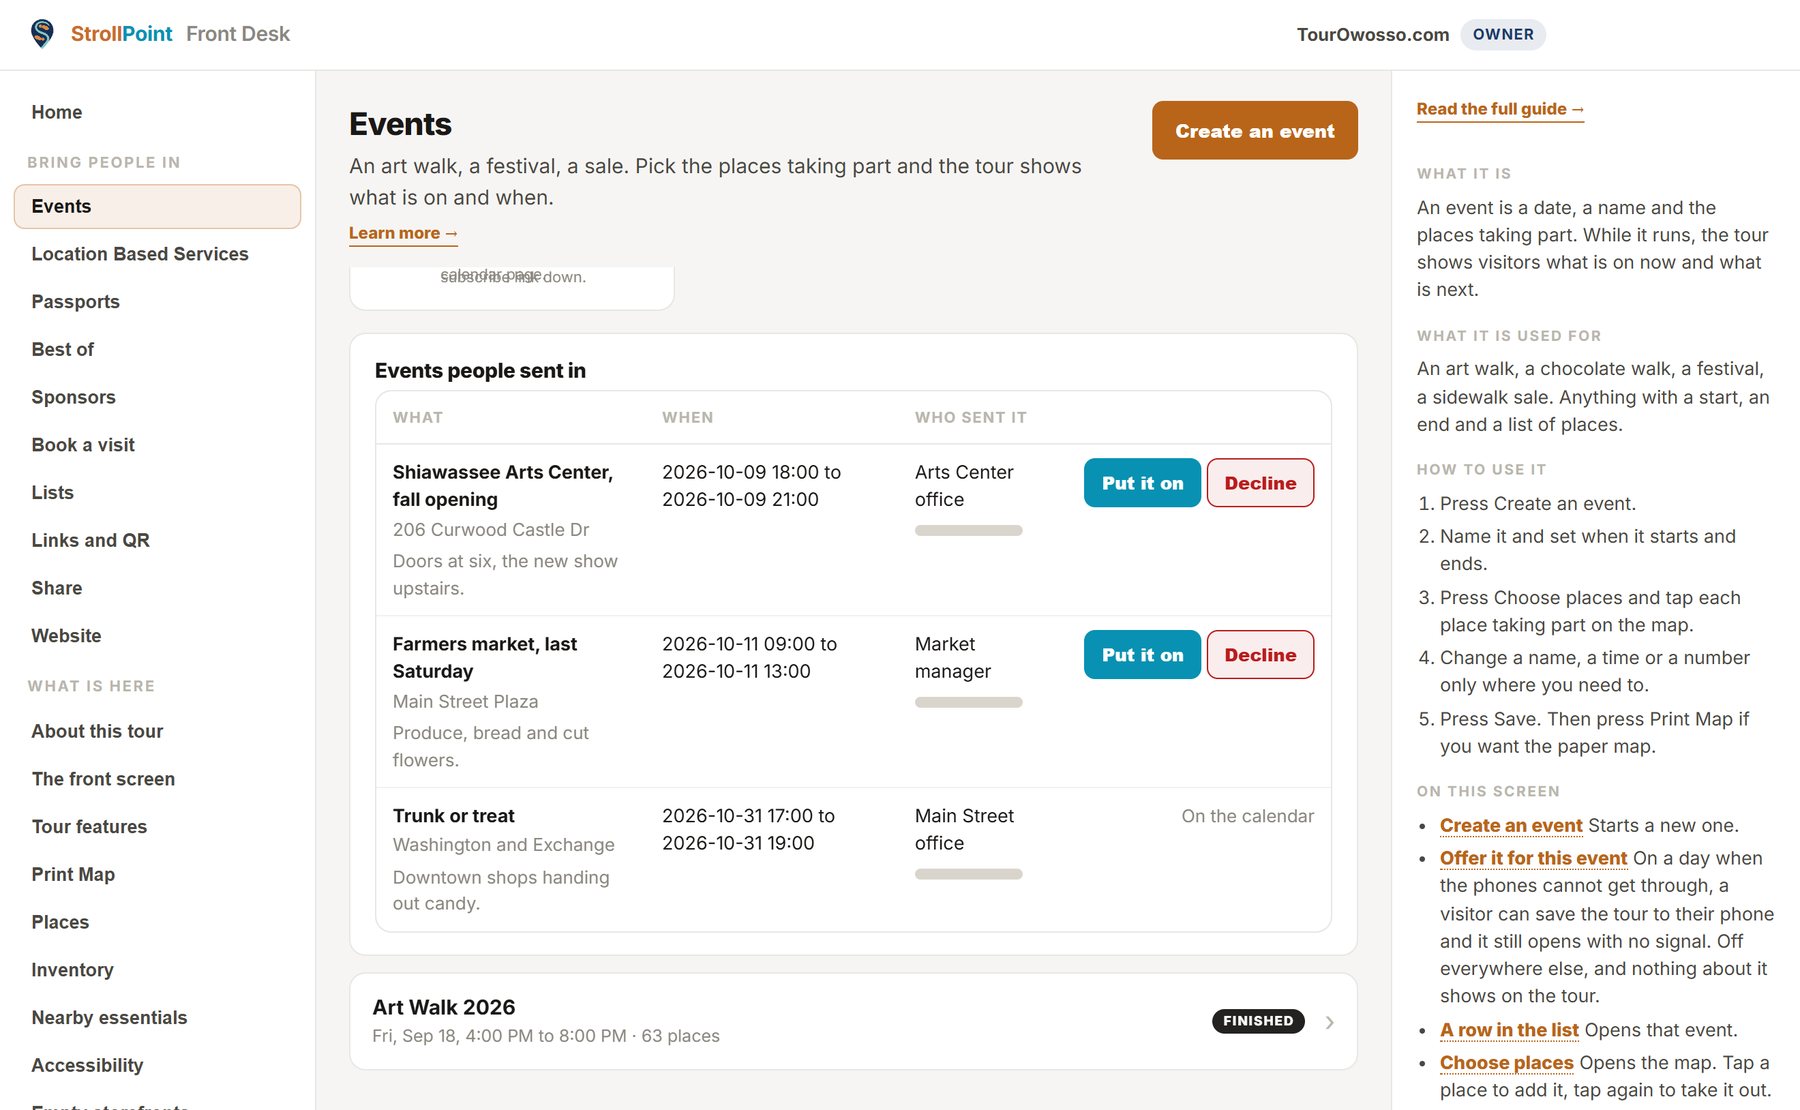Open Lists in the sidebar
This screenshot has height=1110, width=1800.
point(157,492)
